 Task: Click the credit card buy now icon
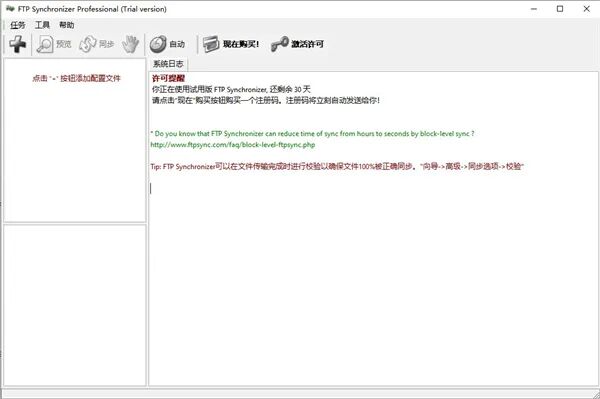click(x=210, y=44)
